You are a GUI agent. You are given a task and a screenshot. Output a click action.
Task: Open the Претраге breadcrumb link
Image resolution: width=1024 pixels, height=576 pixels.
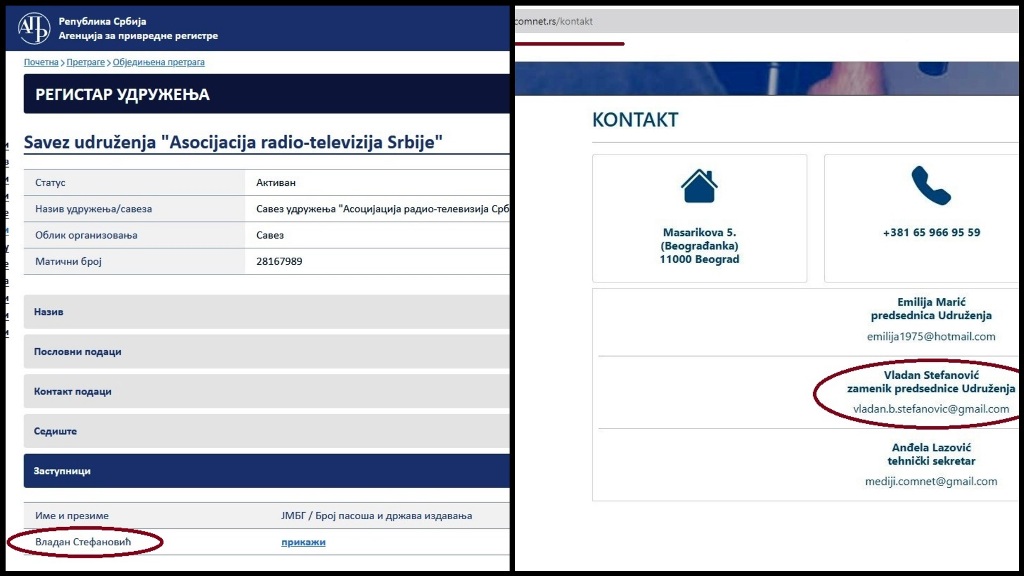(x=86, y=62)
